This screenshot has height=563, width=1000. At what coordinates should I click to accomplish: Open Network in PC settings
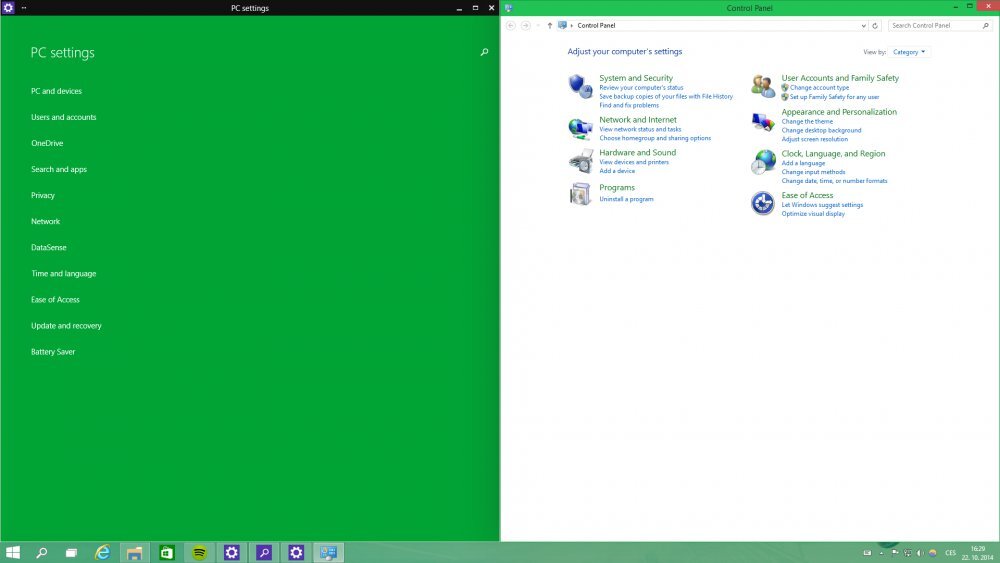click(x=45, y=221)
